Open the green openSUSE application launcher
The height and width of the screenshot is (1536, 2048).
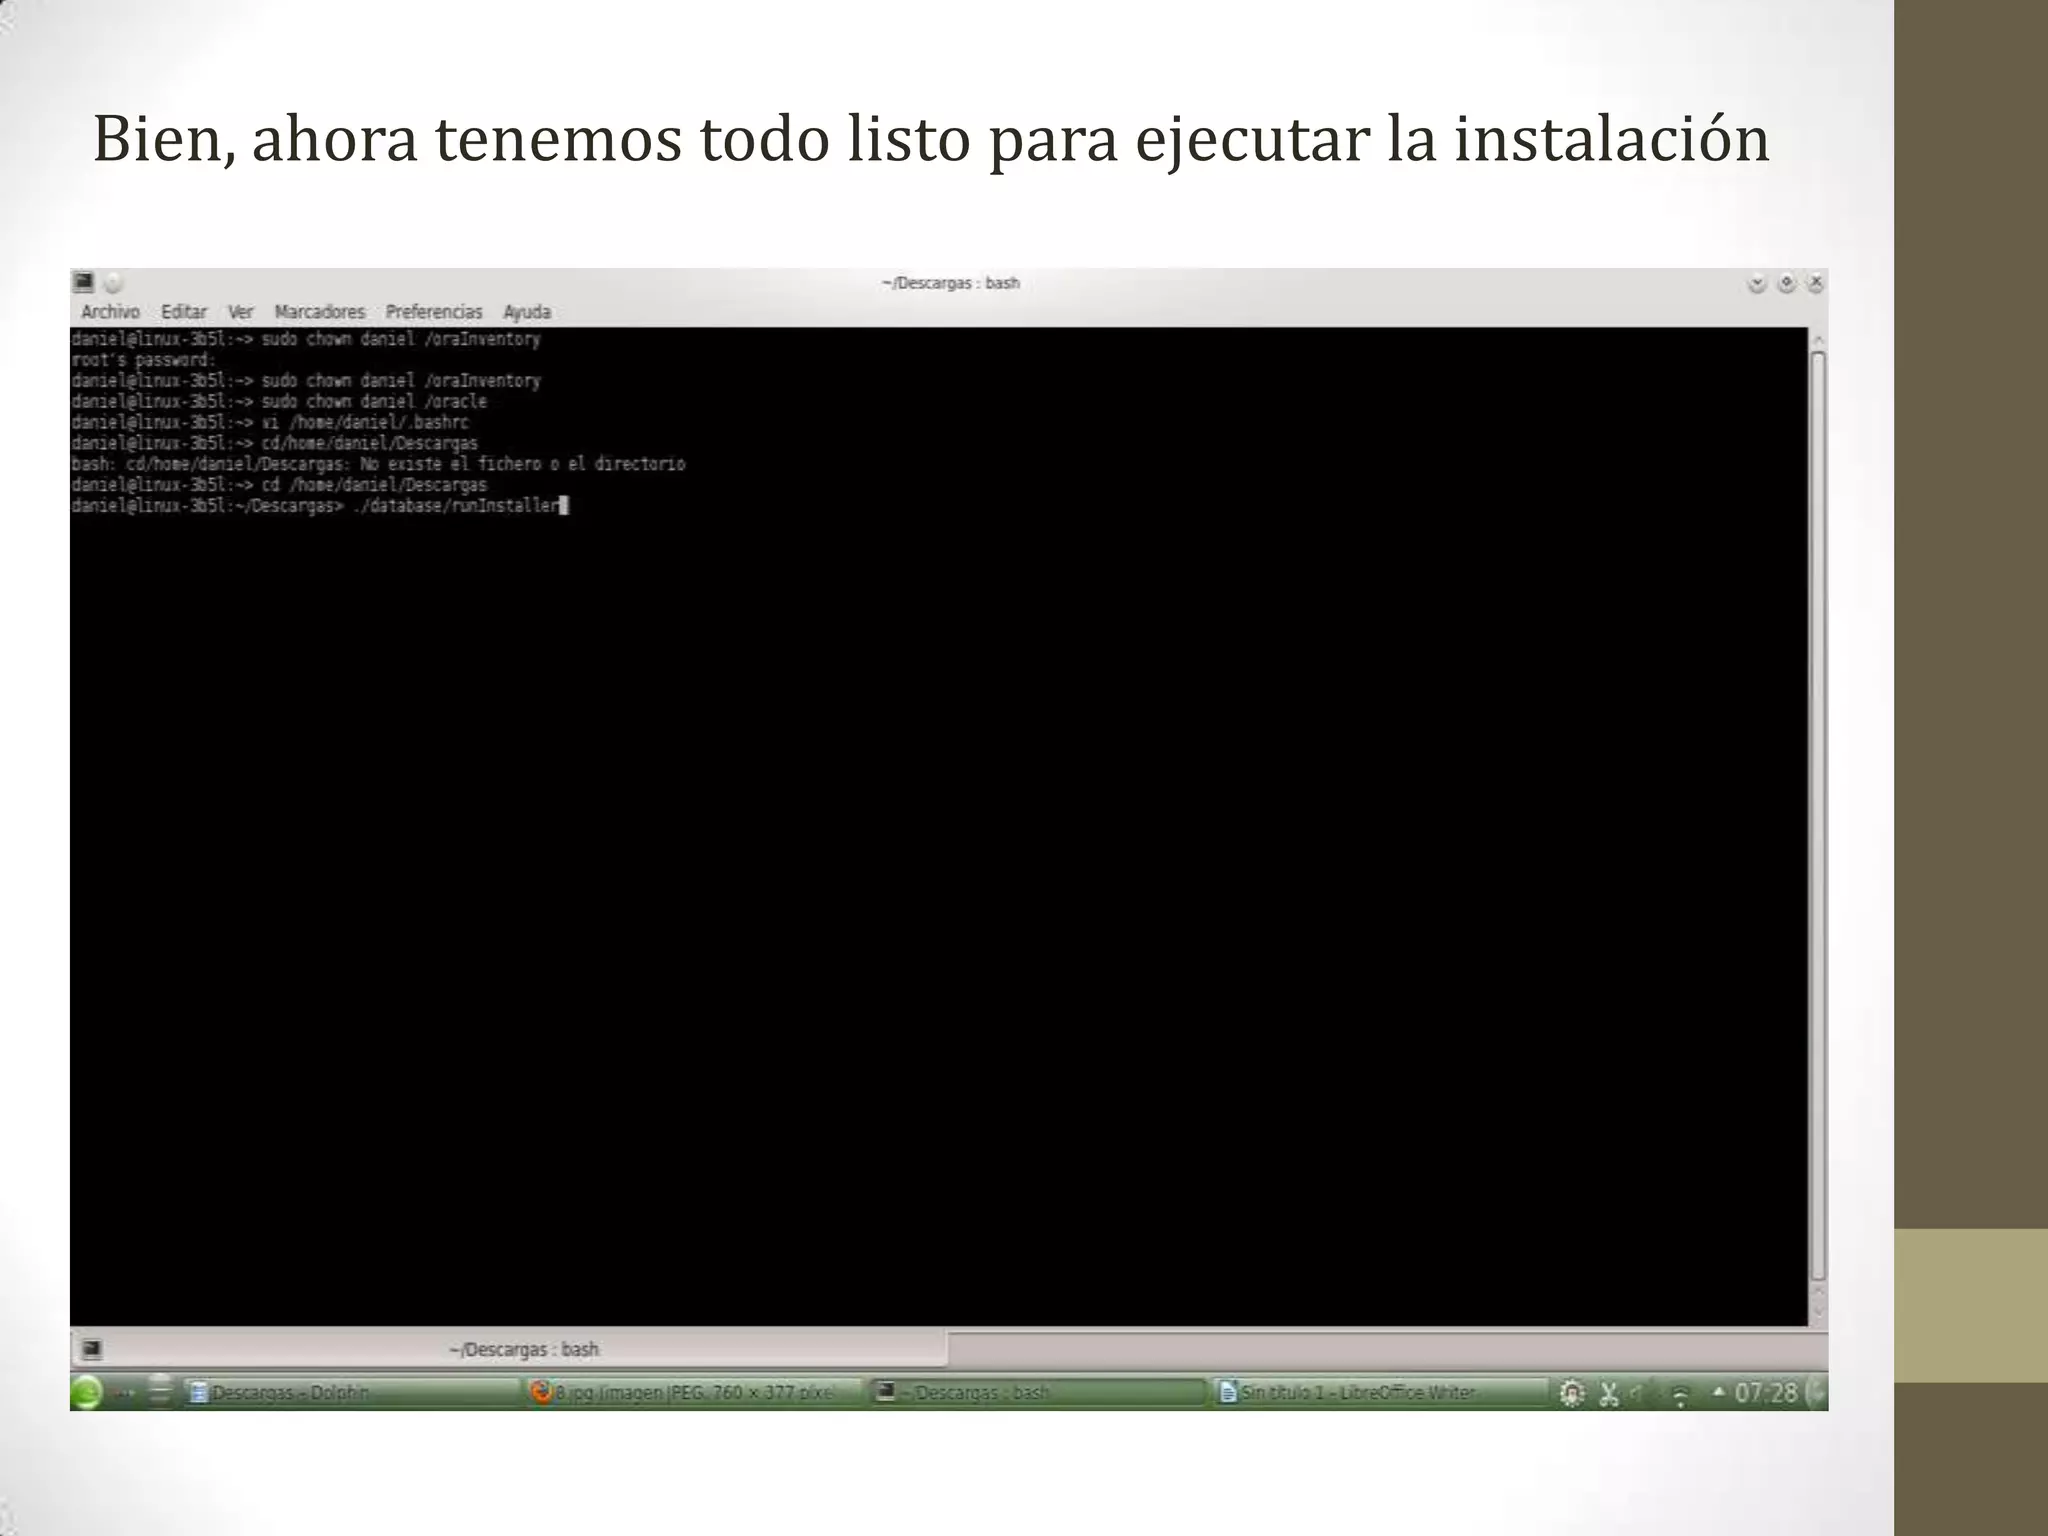pos(87,1393)
